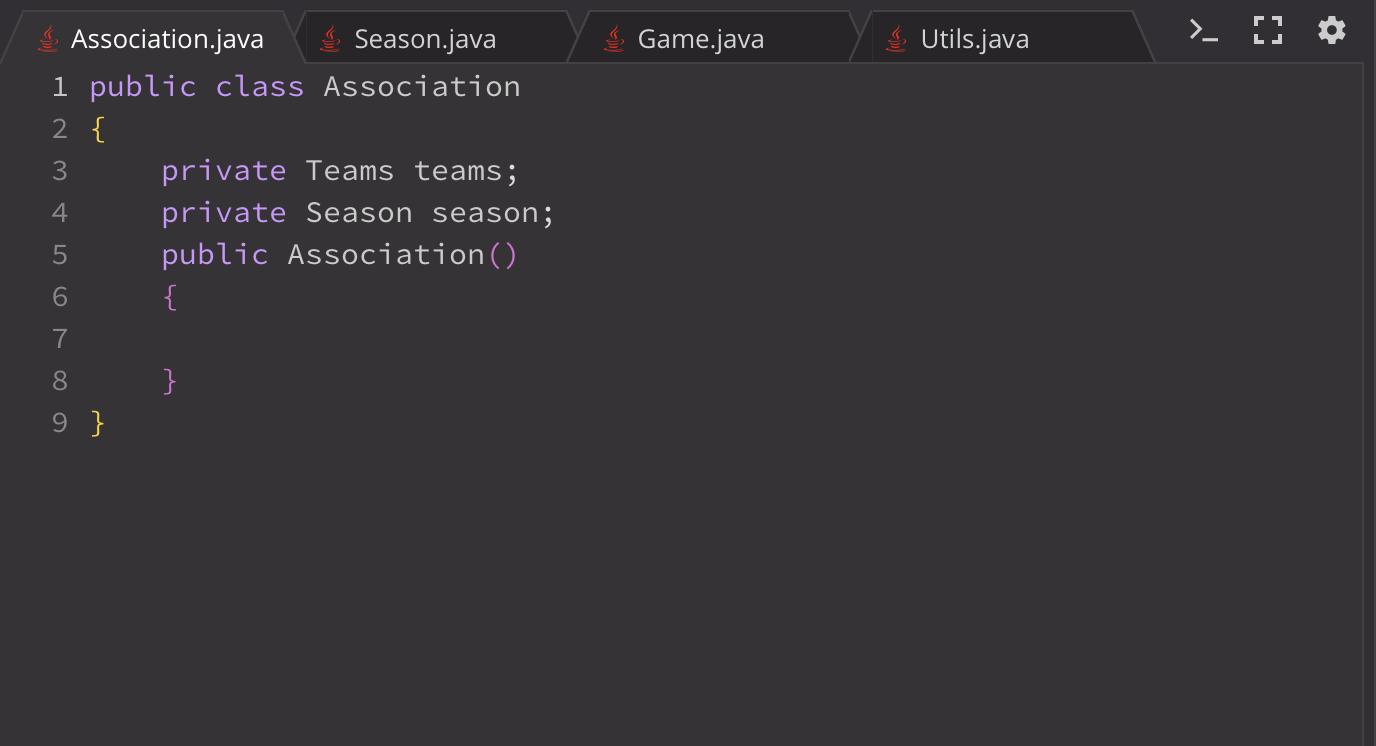The image size is (1376, 746).
Task: Click Java icon on Season.java tab
Action: [331, 39]
